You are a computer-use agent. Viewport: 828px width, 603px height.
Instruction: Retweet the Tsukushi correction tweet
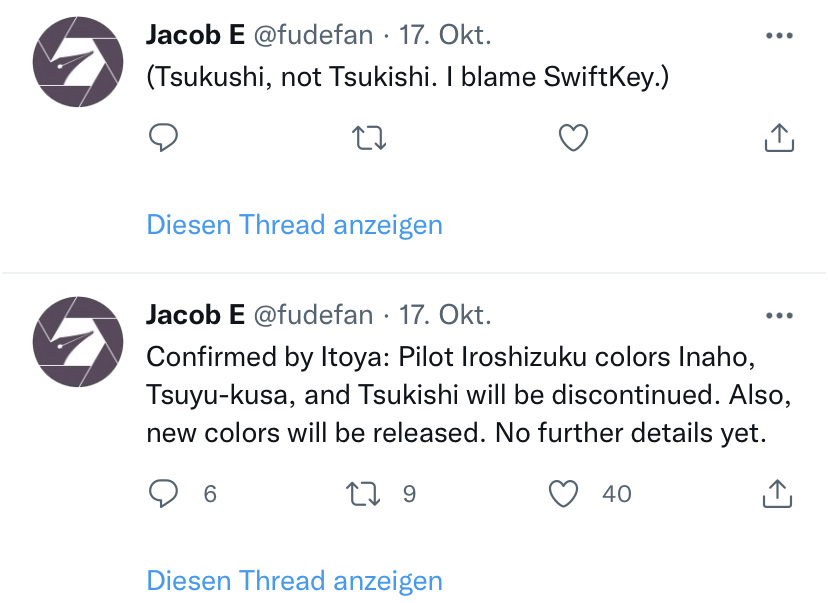369,138
